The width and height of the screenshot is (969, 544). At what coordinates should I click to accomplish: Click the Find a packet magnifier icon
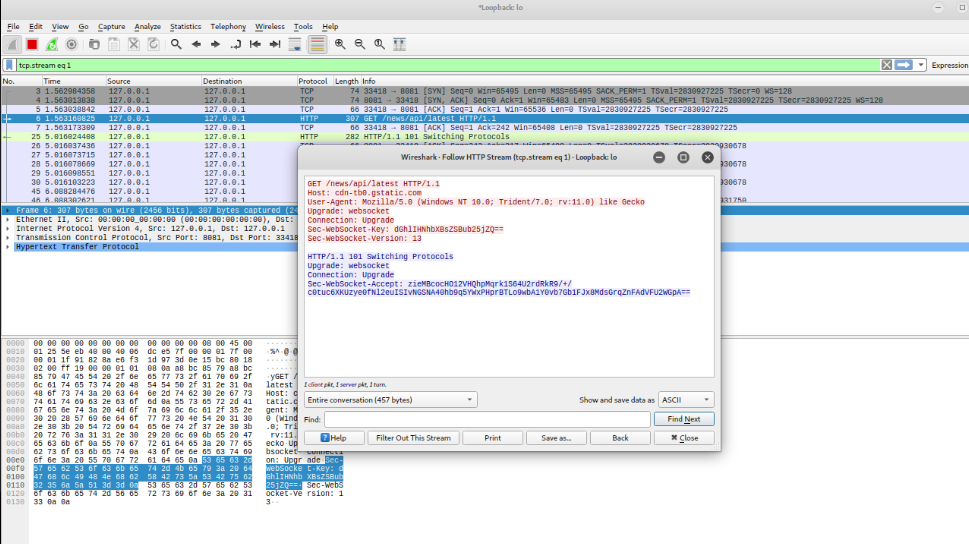click(176, 44)
